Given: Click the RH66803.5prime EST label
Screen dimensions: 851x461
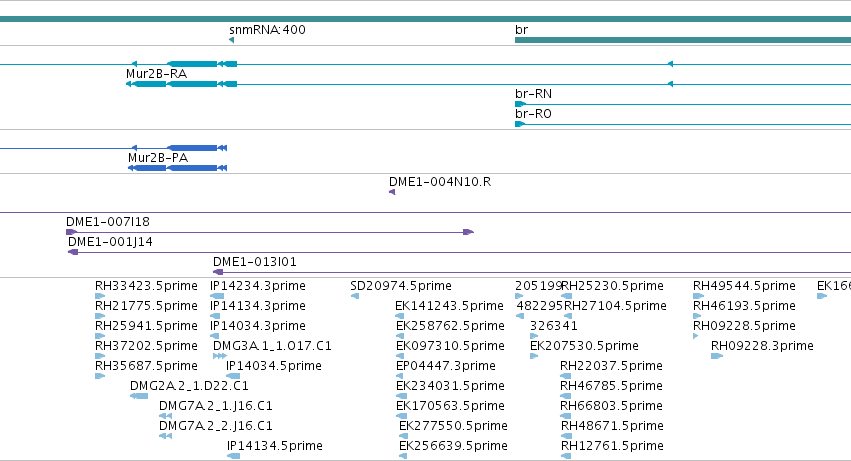Looking at the screenshot, I should 611,406.
